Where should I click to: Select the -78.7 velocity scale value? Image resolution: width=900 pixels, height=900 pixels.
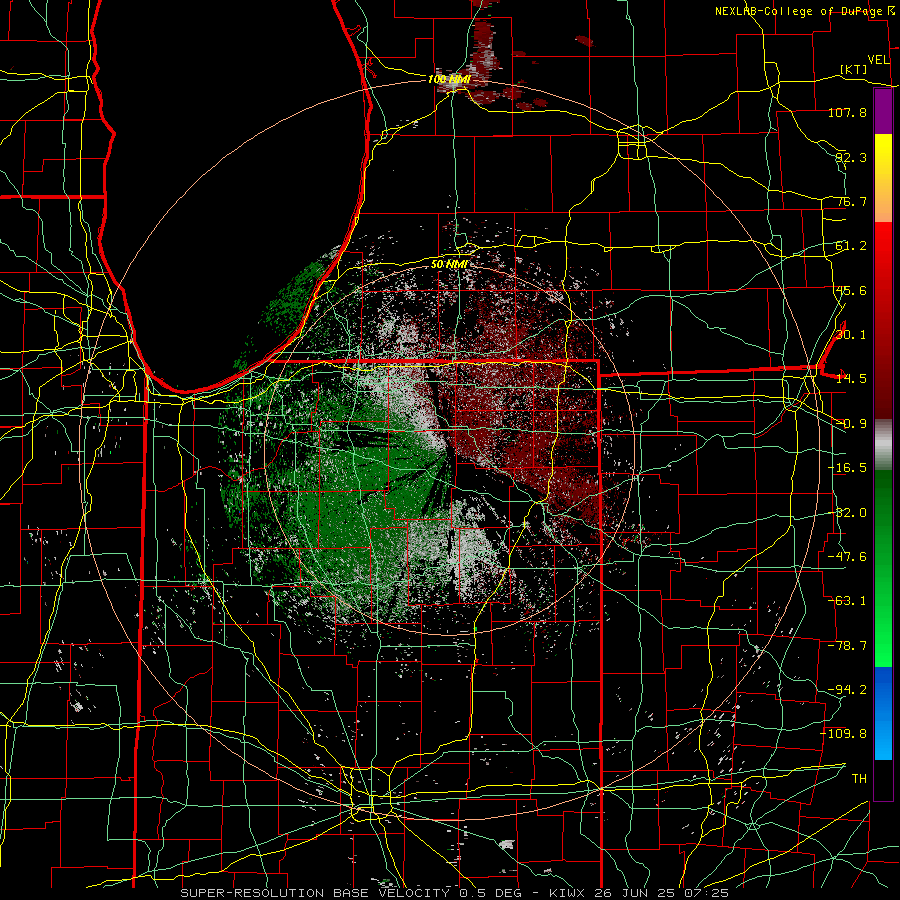[x=847, y=646]
